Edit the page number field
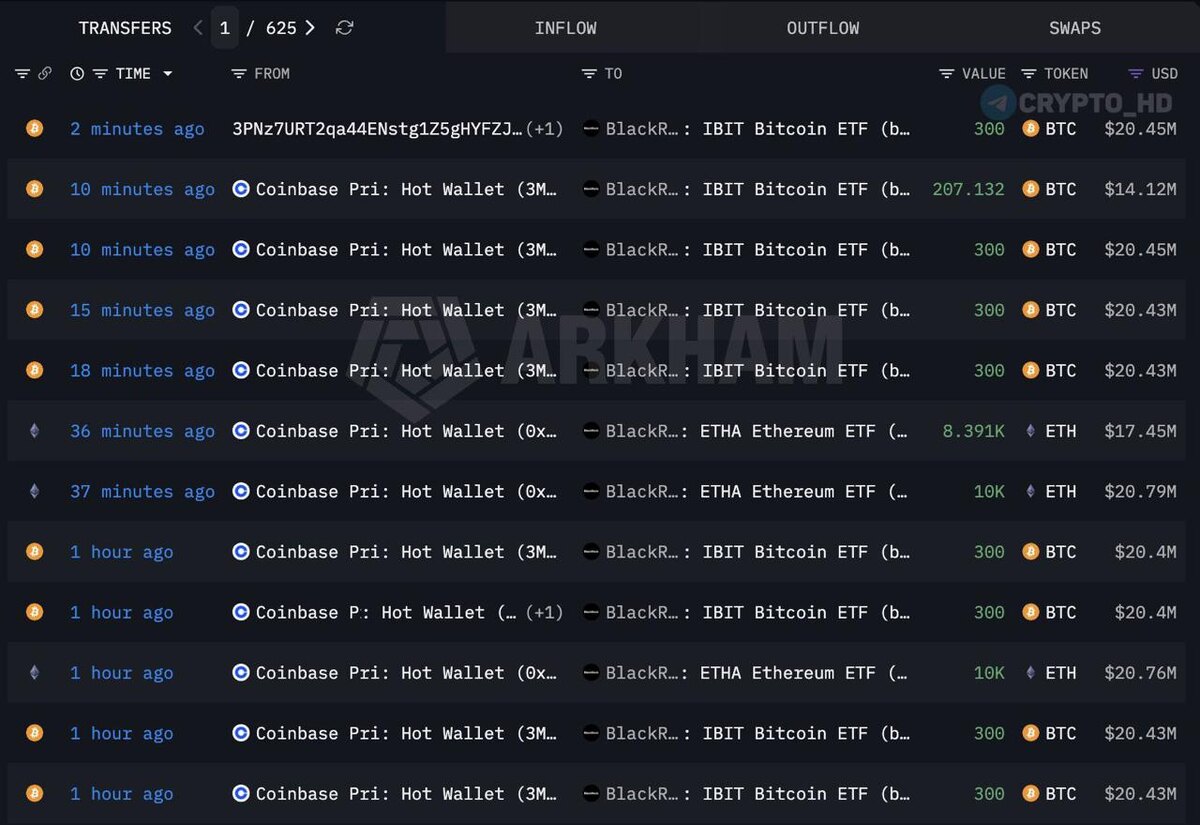 [225, 28]
